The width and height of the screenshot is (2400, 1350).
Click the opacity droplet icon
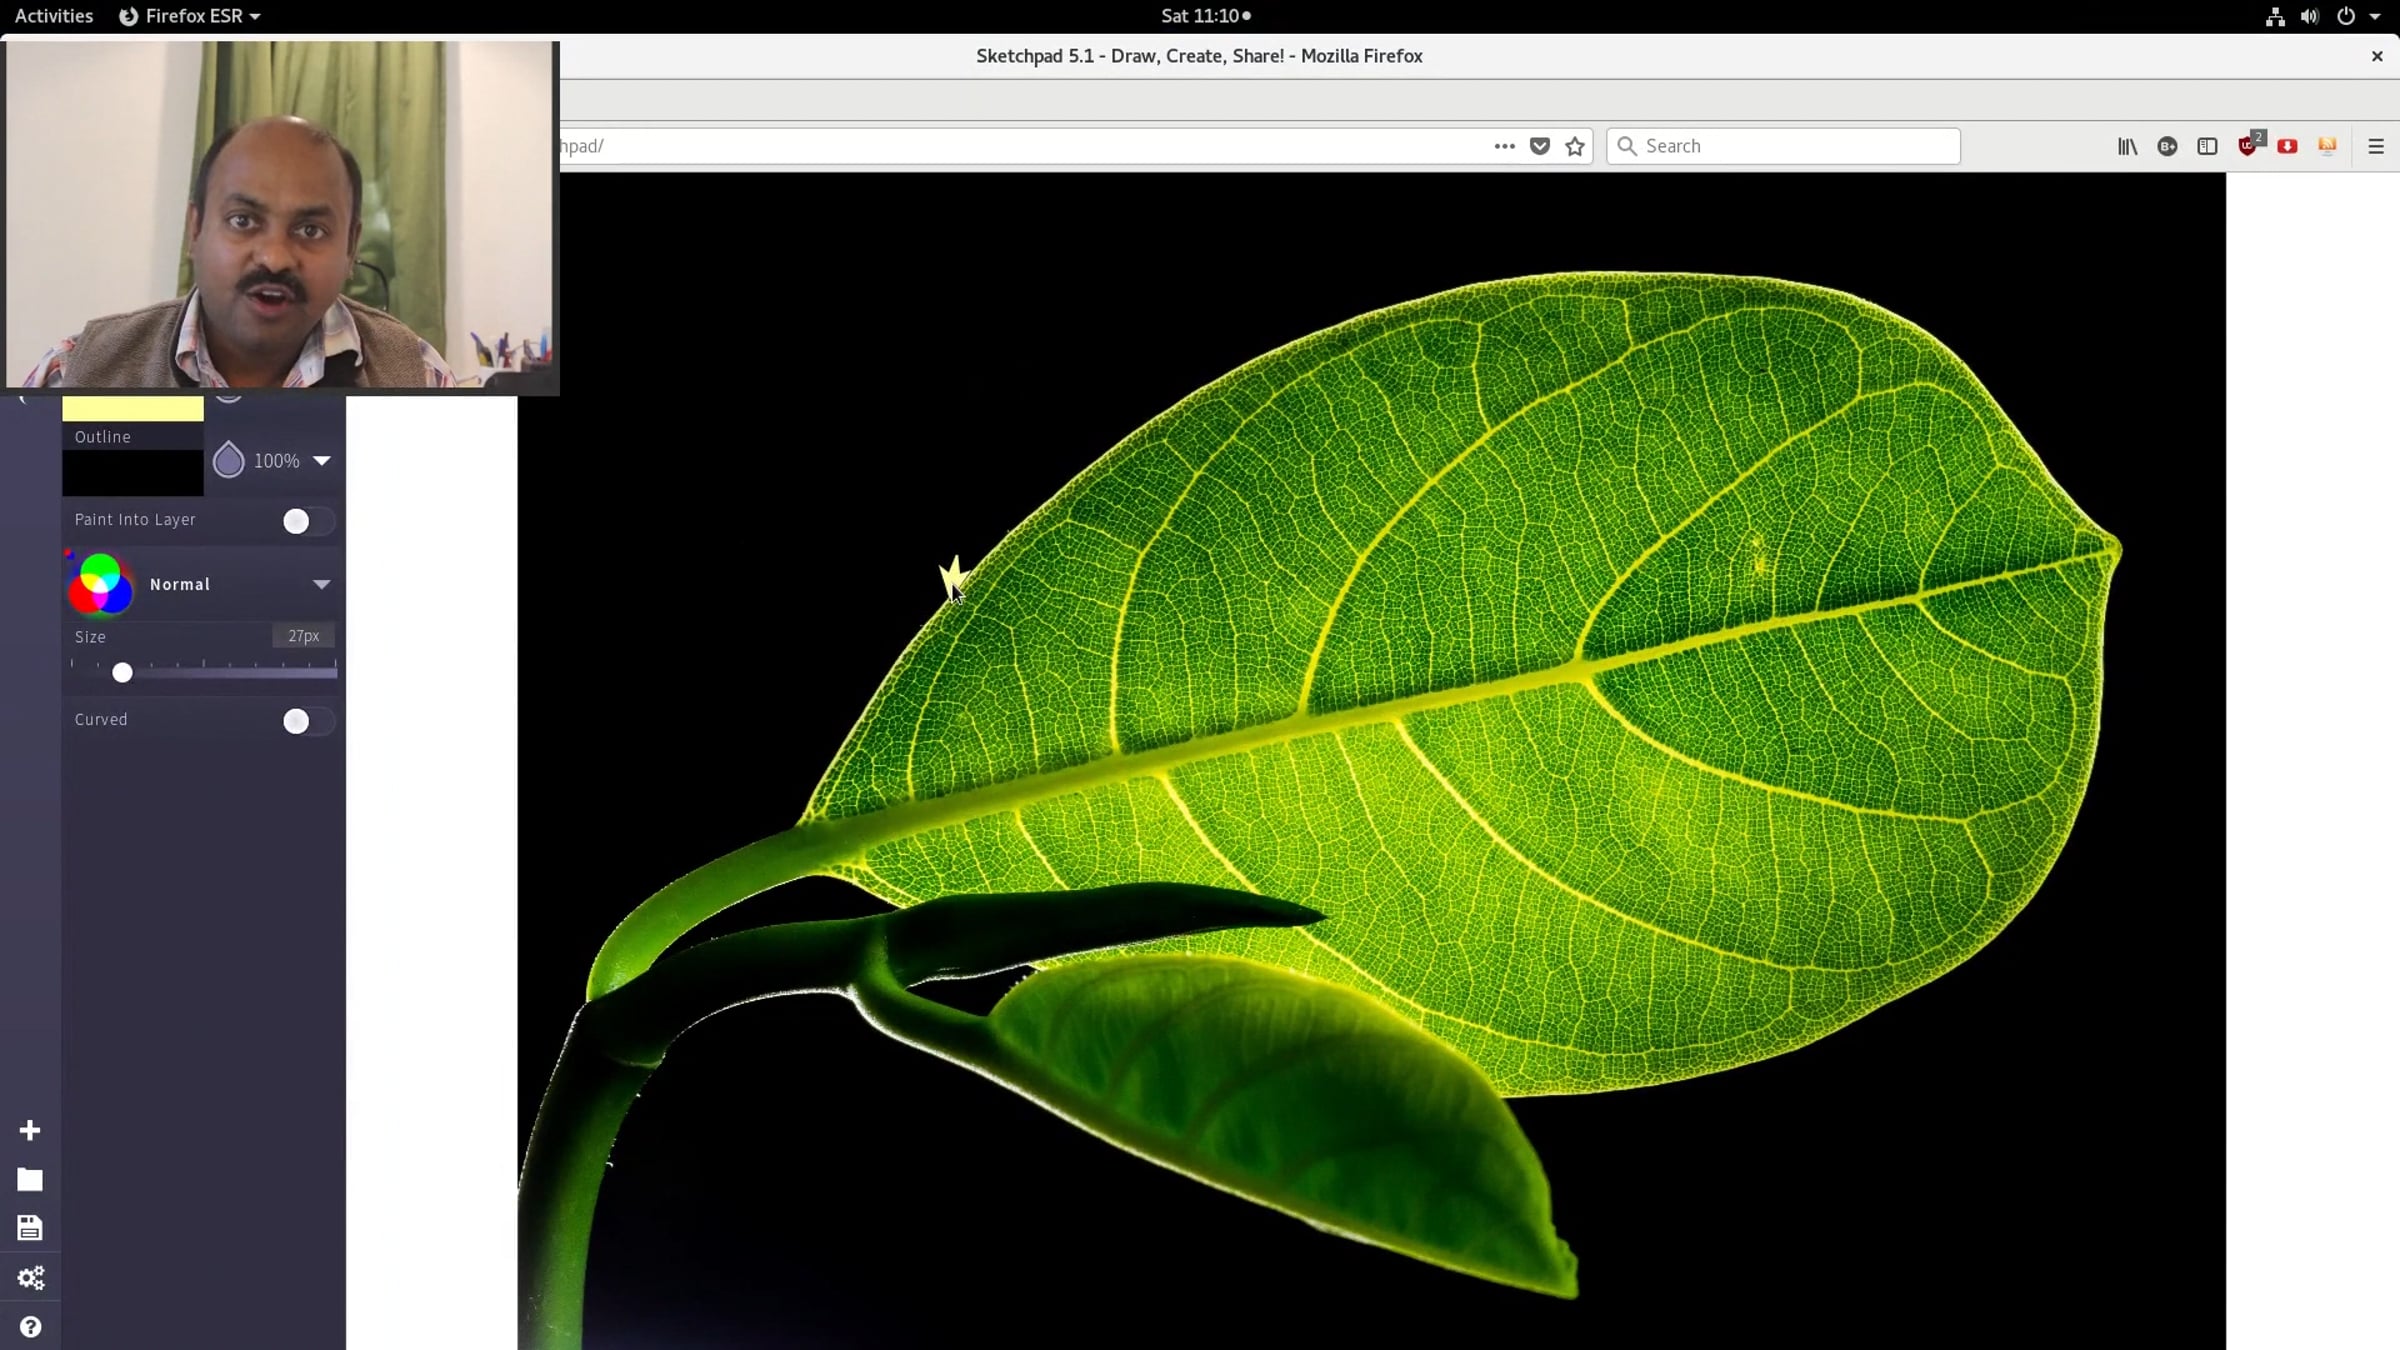[x=228, y=460]
